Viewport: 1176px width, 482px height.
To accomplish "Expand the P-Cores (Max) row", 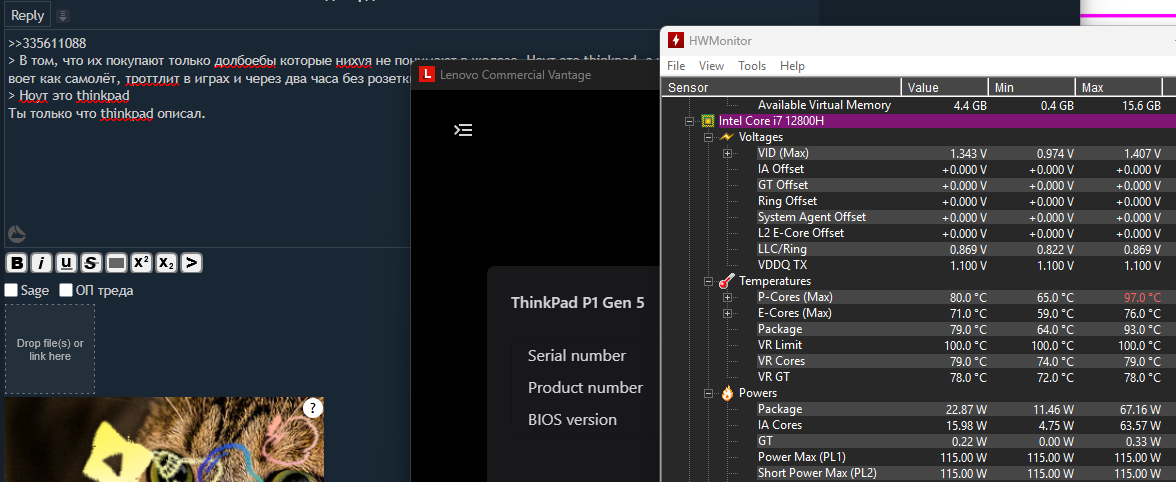I will (727, 298).
